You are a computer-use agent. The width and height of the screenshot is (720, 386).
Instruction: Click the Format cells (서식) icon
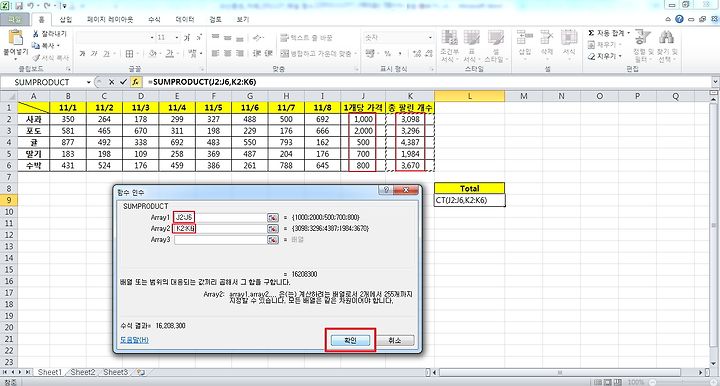[x=569, y=38]
